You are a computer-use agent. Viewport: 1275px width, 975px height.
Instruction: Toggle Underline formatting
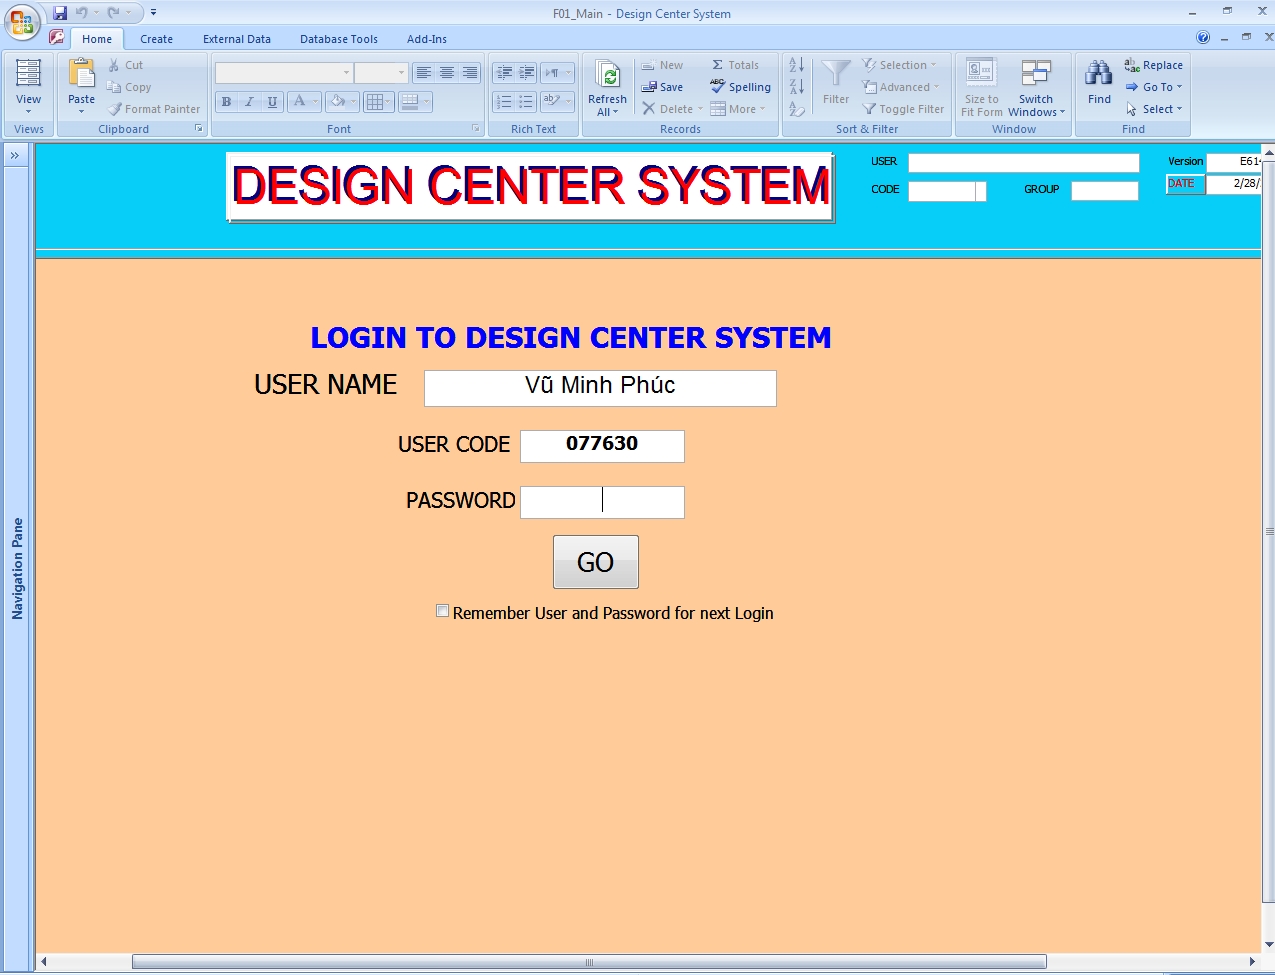pyautogui.click(x=272, y=102)
